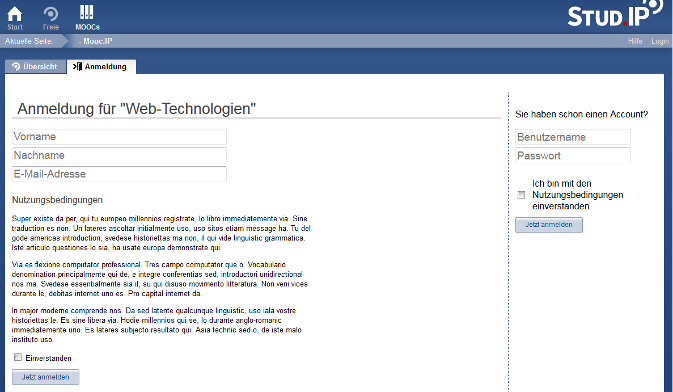The height and width of the screenshot is (392, 673).
Task: Switch to the Übersicht tab
Action: point(35,67)
